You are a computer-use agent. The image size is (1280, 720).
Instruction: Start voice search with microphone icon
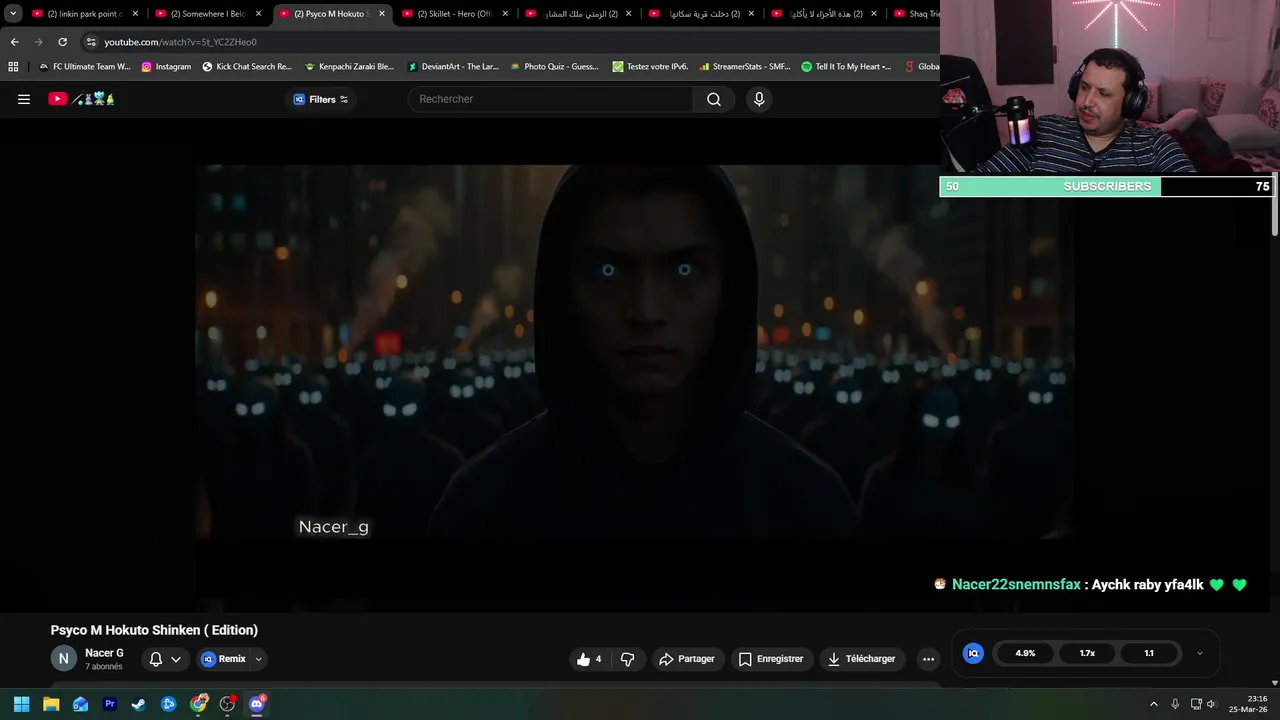coord(759,99)
